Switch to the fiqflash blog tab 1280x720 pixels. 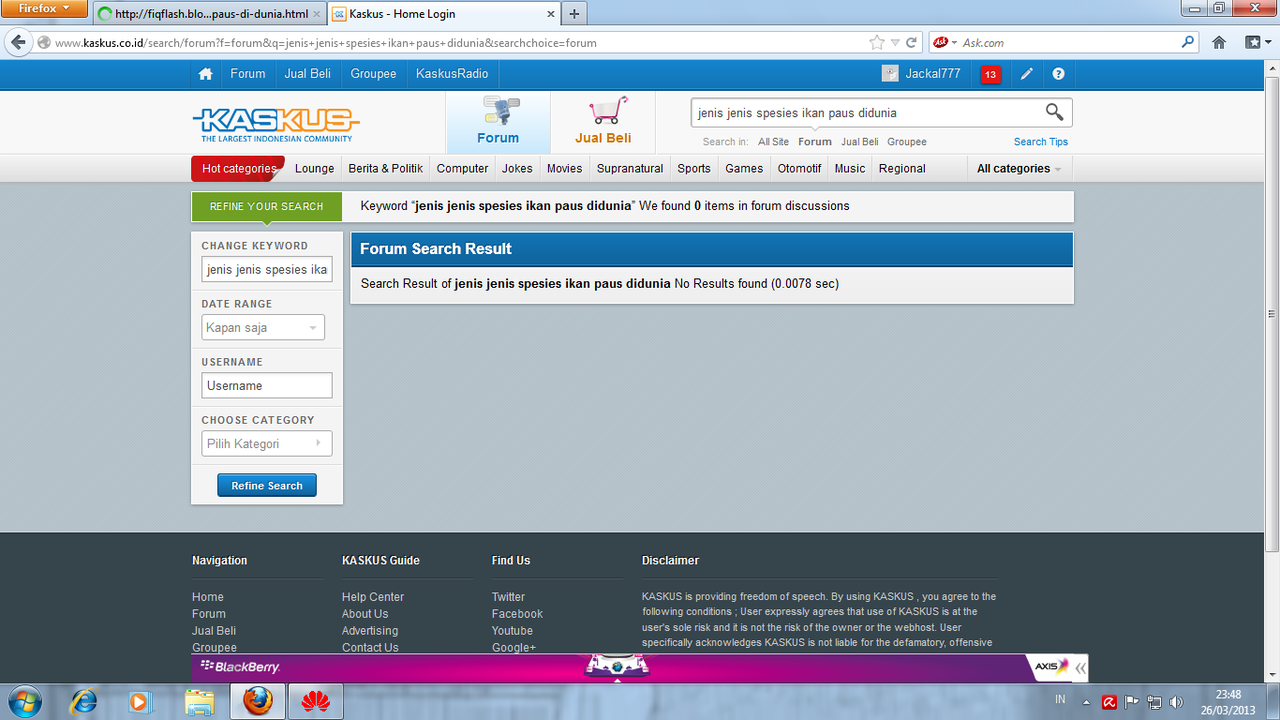209,14
